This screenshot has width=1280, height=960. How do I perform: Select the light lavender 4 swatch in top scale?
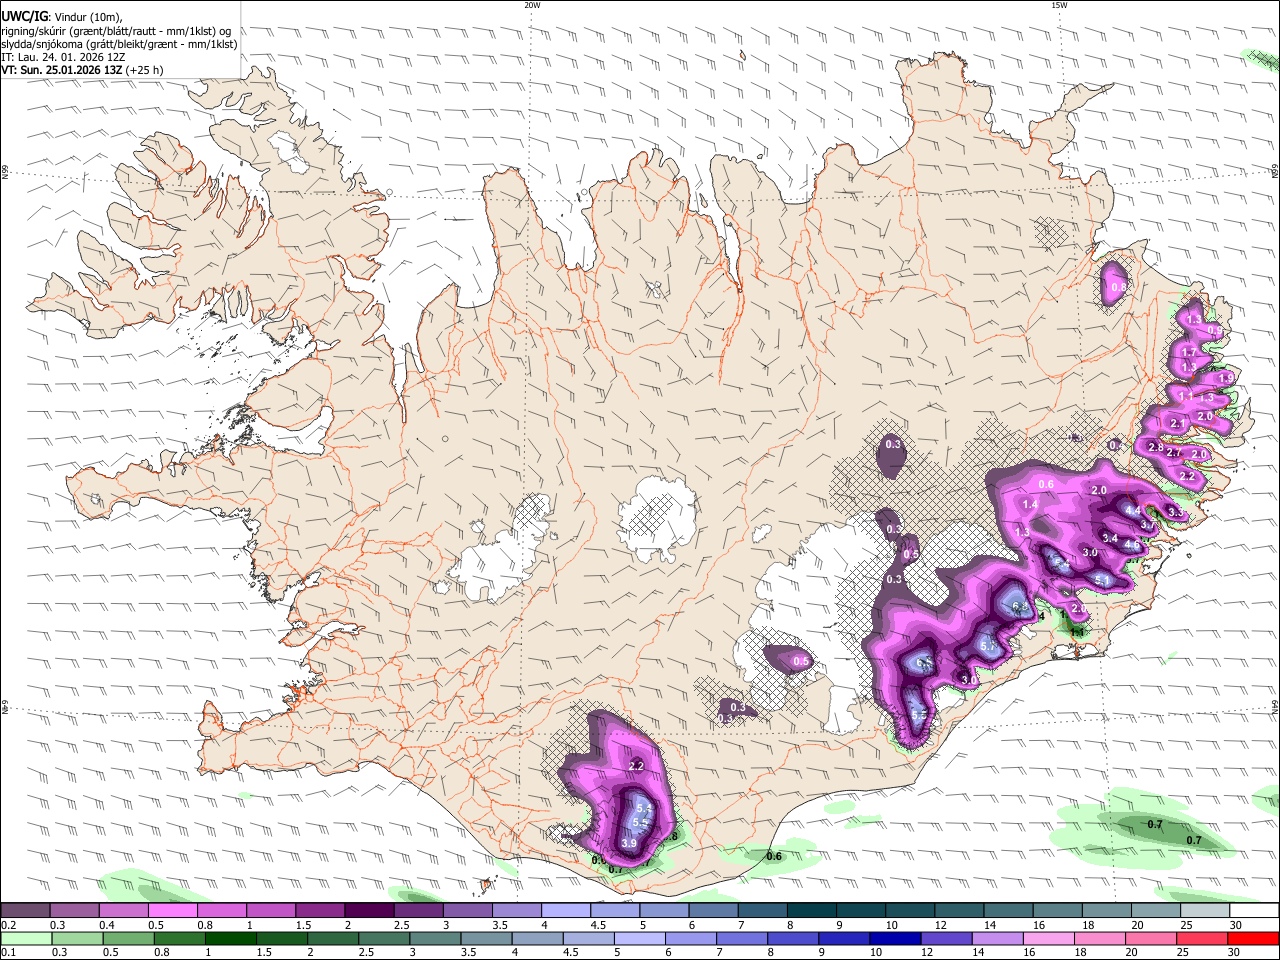566,910
